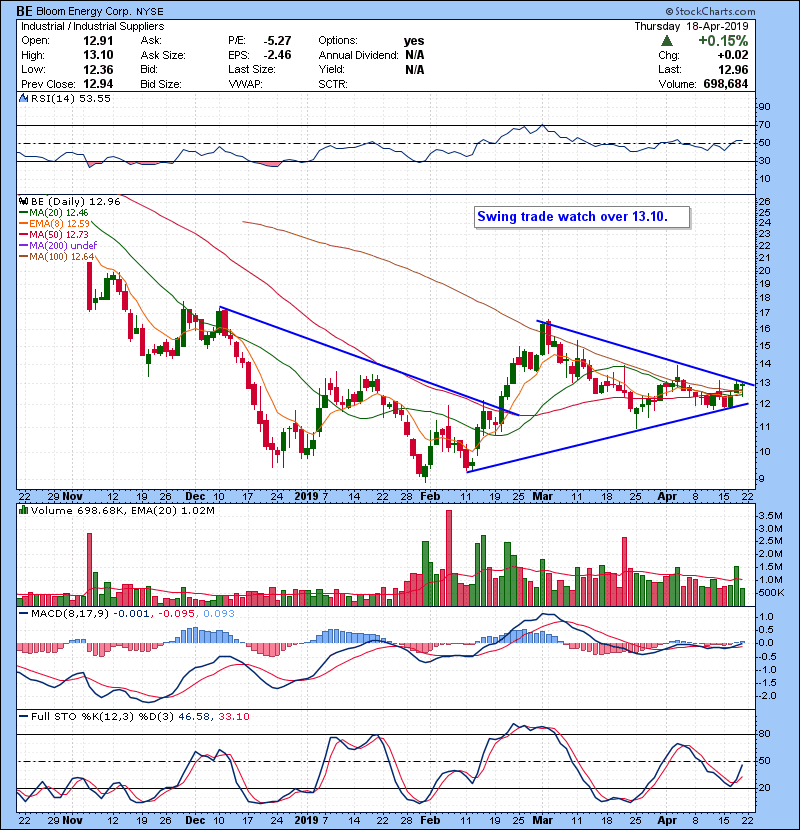
Task: Click the stochastic %D value 33.10
Action: click(x=233, y=717)
